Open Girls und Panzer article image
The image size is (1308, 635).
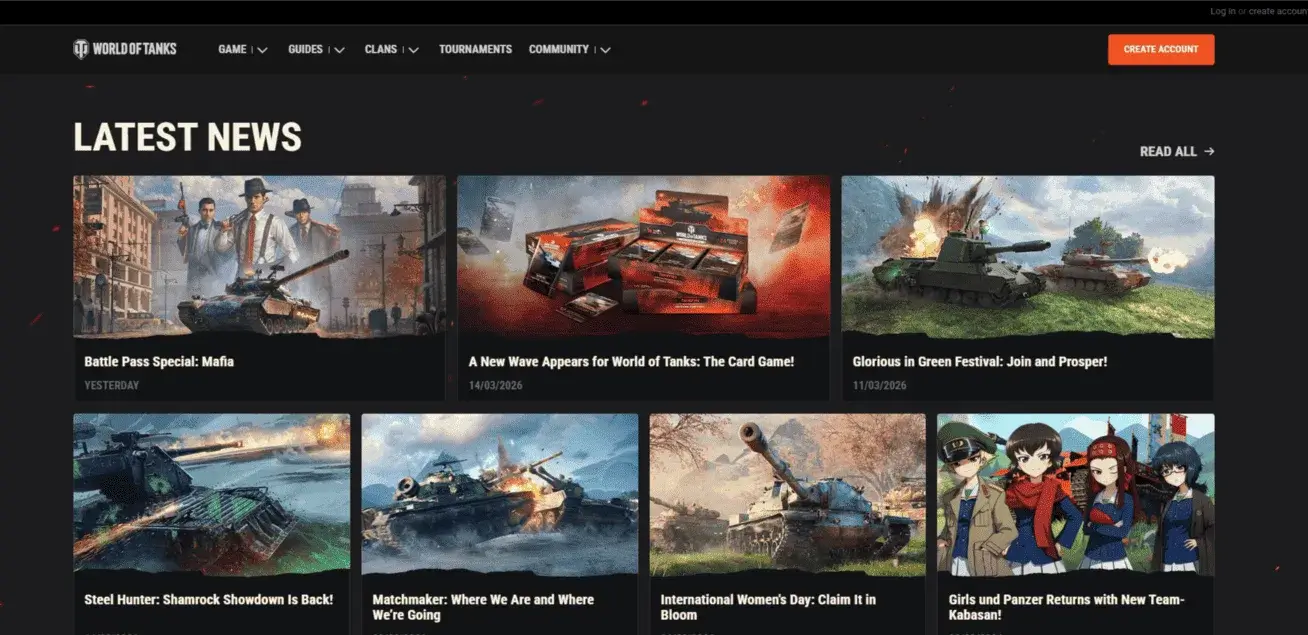click(x=1076, y=495)
